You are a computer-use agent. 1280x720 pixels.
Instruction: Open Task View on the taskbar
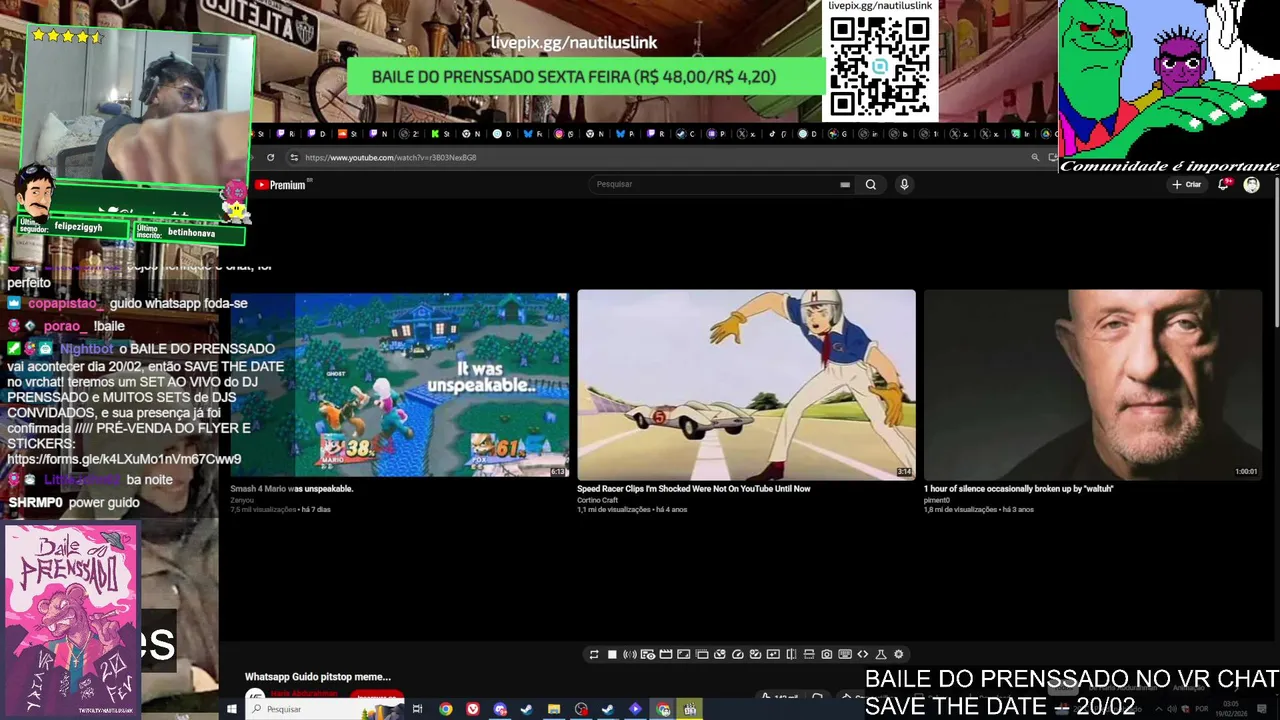coord(417,709)
